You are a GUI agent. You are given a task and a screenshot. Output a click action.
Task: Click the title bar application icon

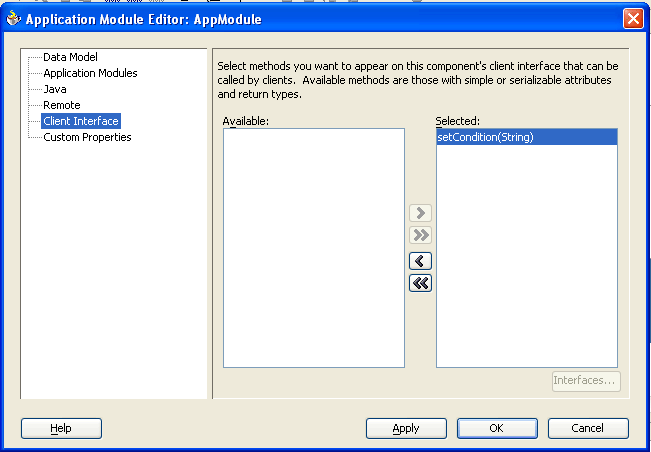pos(14,19)
